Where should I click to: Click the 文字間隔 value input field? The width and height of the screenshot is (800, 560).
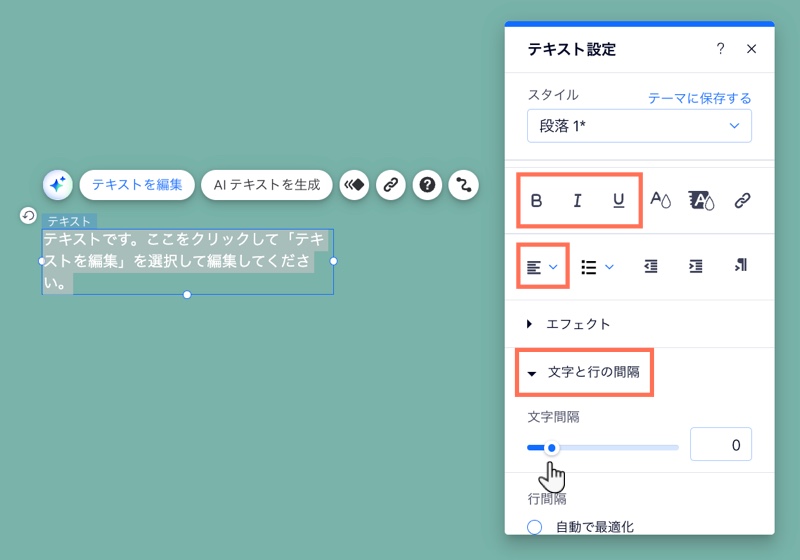pyautogui.click(x=721, y=444)
